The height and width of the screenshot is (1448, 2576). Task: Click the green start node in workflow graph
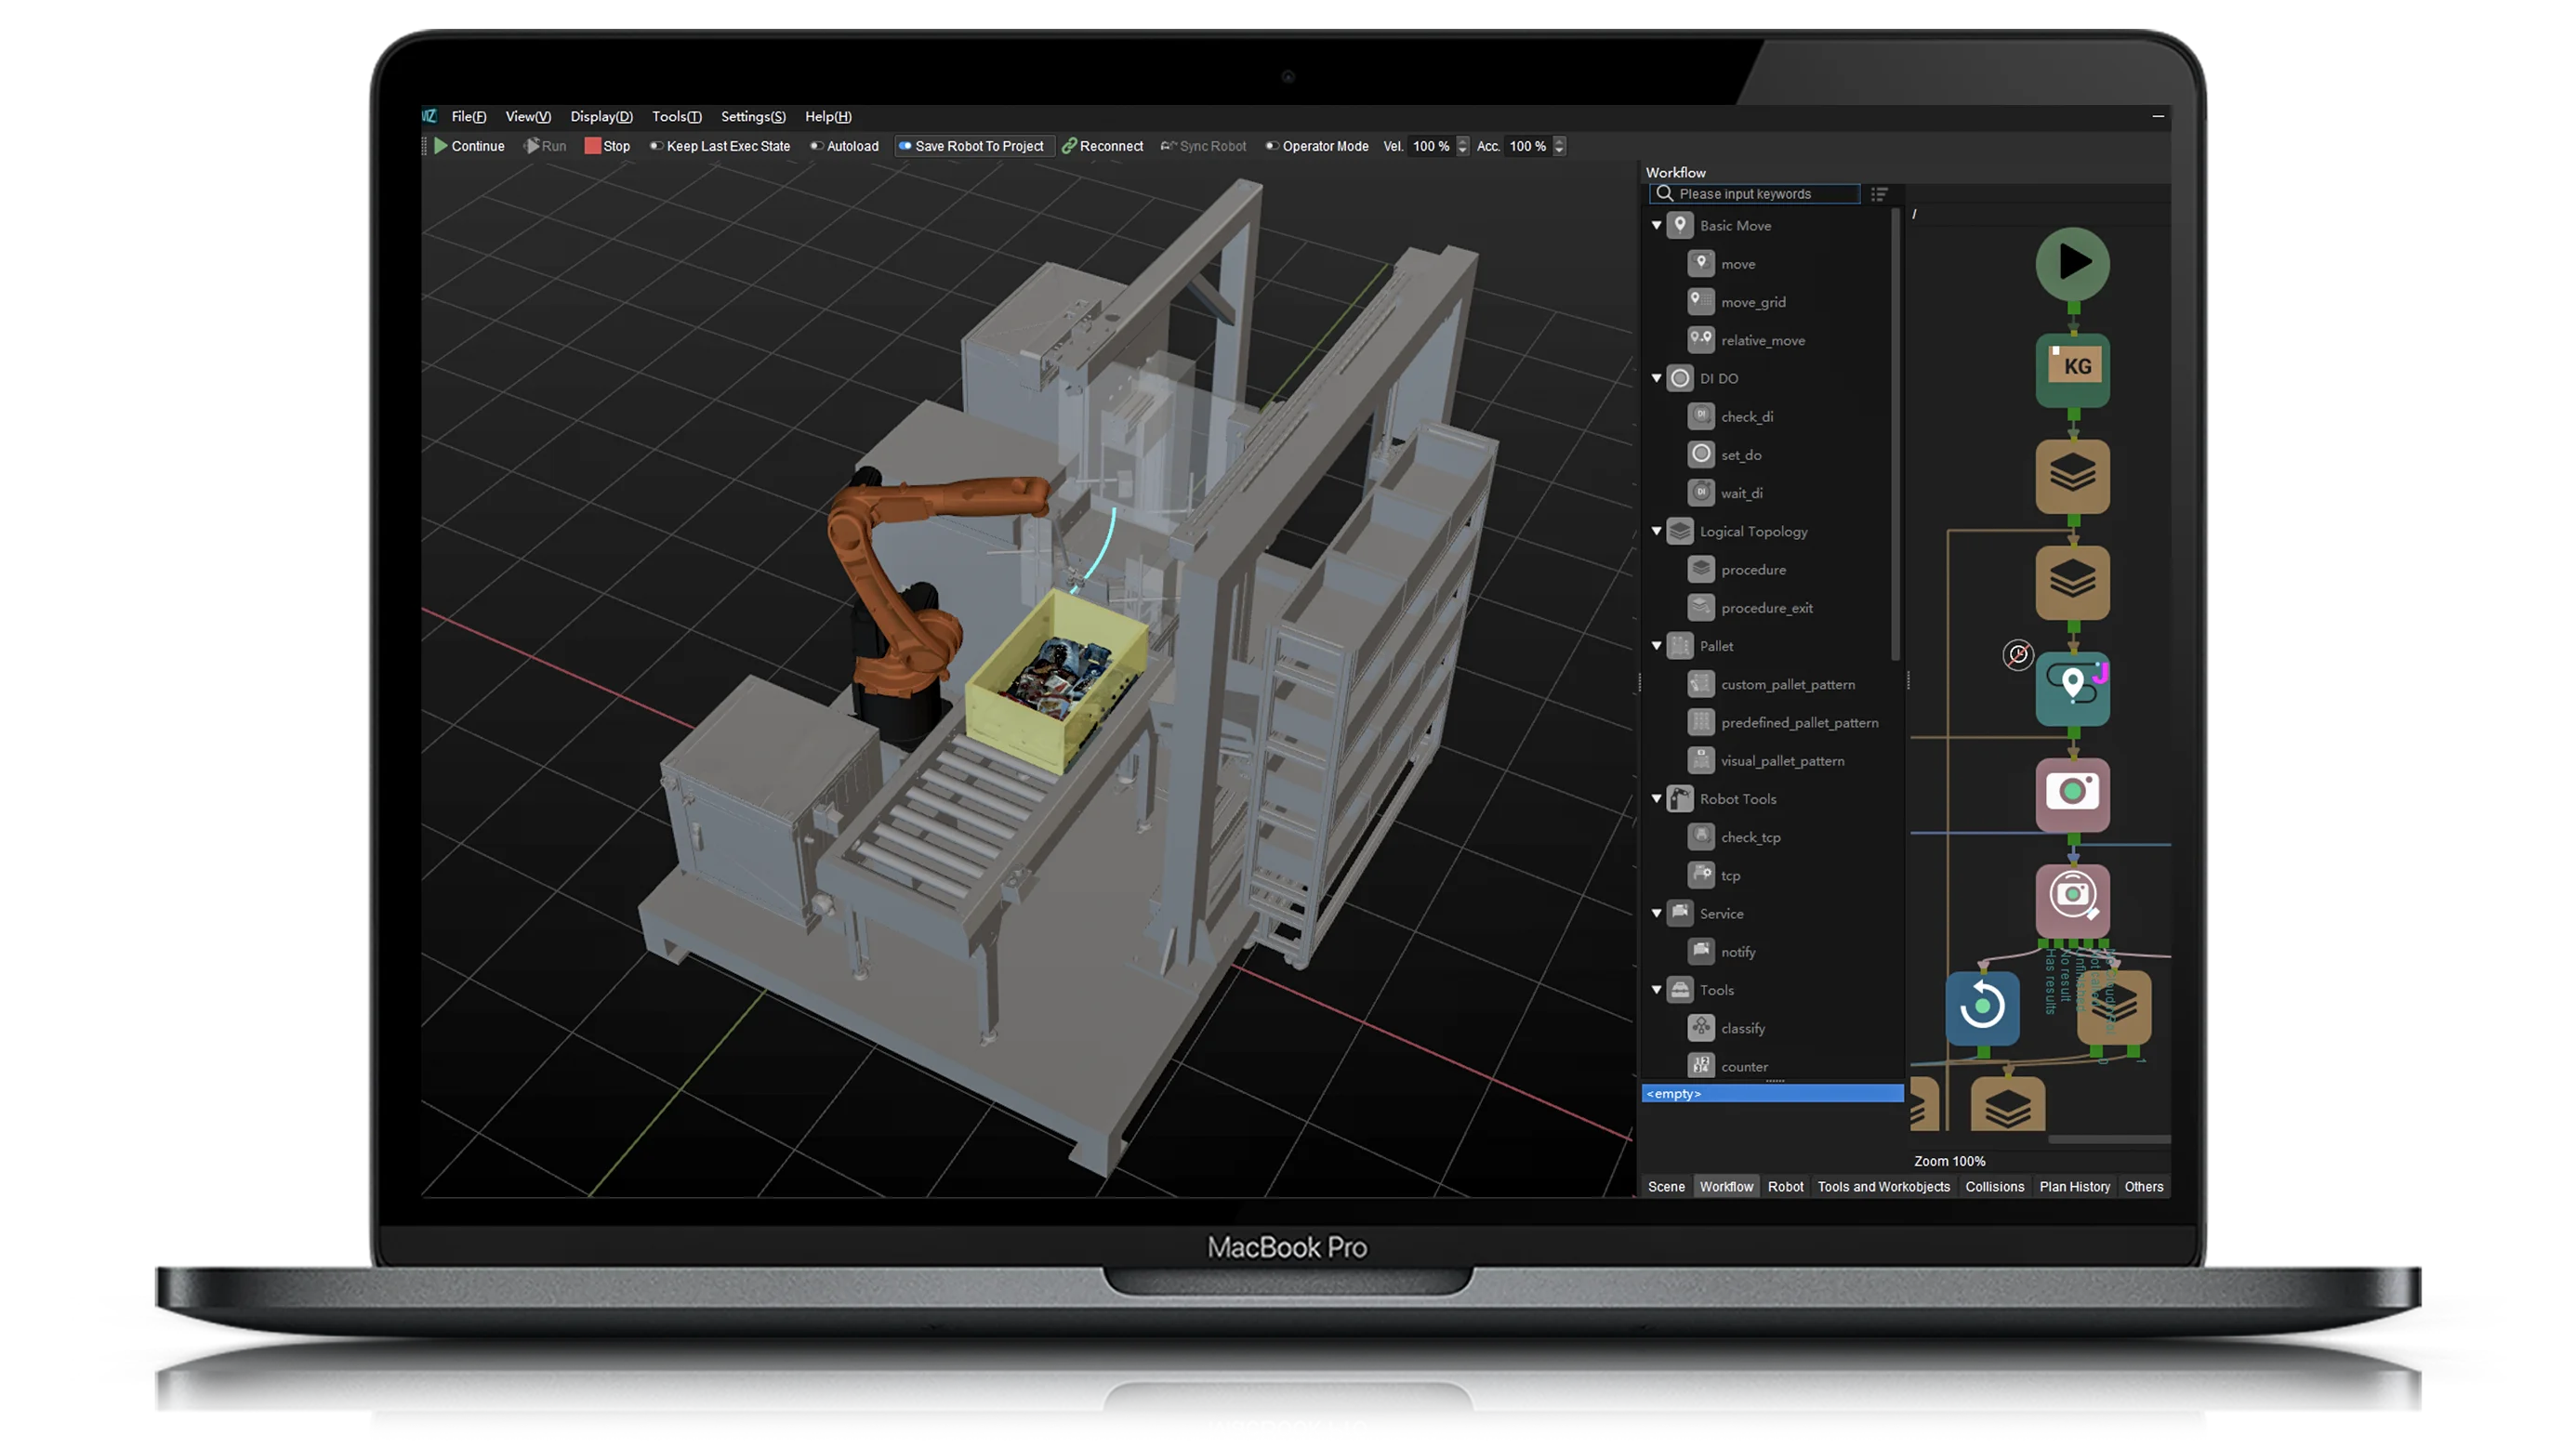[2073, 263]
